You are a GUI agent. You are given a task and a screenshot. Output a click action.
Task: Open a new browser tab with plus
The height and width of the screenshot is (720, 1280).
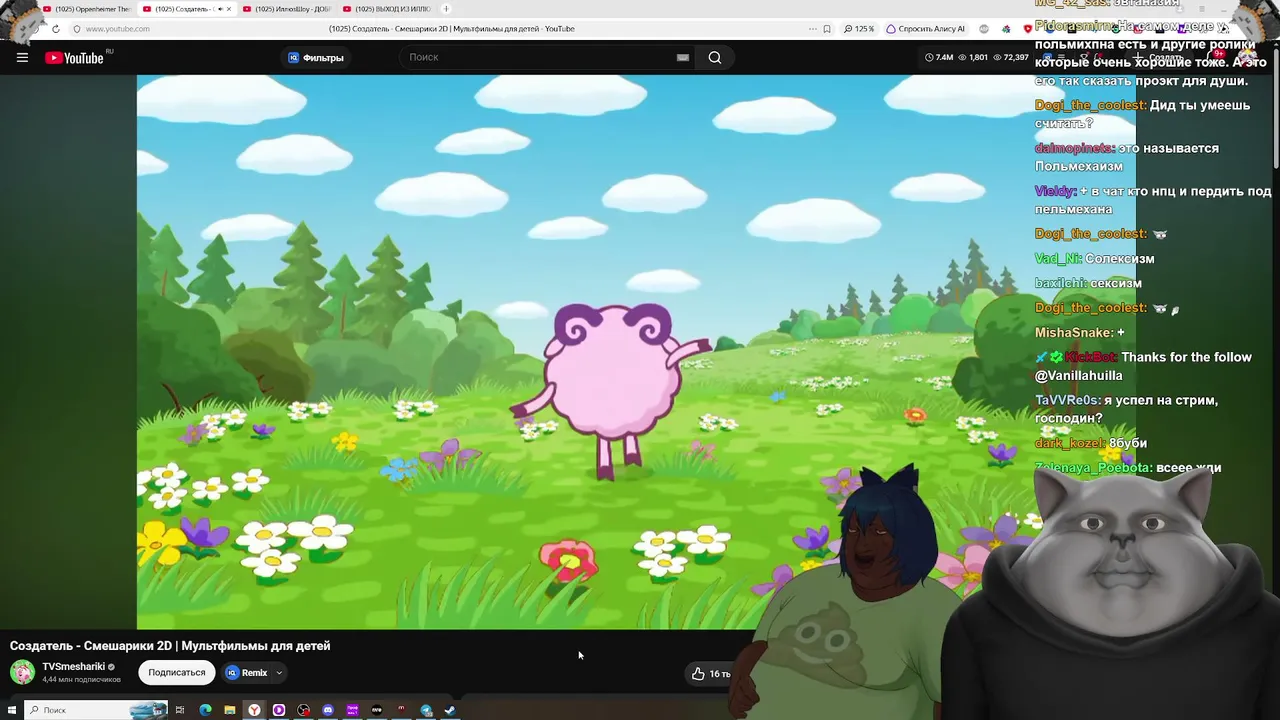[x=446, y=9]
